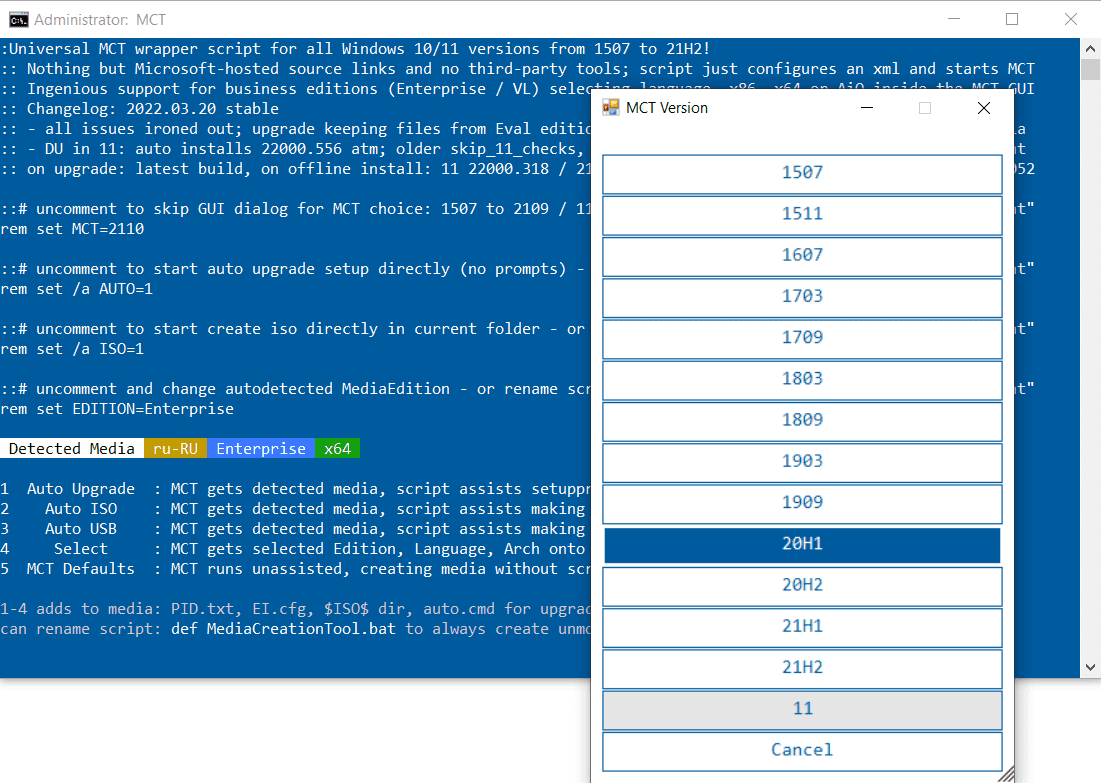The height and width of the screenshot is (783, 1101).
Task: Select Windows 11 button
Action: (x=802, y=711)
